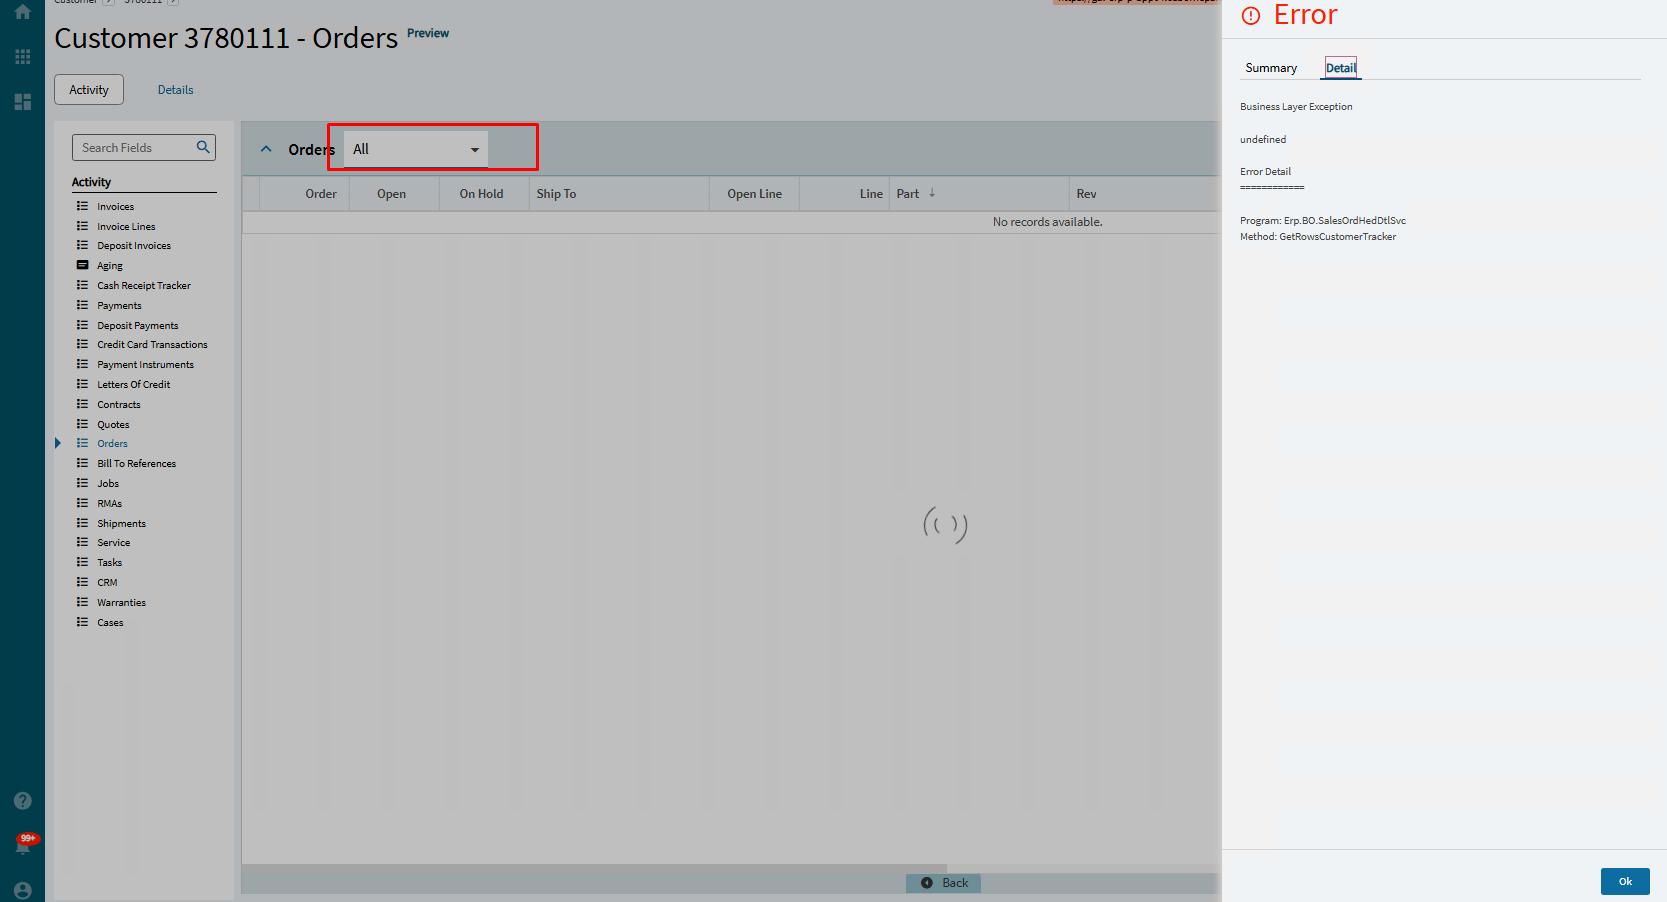1667x902 pixels.
Task: Open the Help question mark icon
Action: (x=22, y=801)
